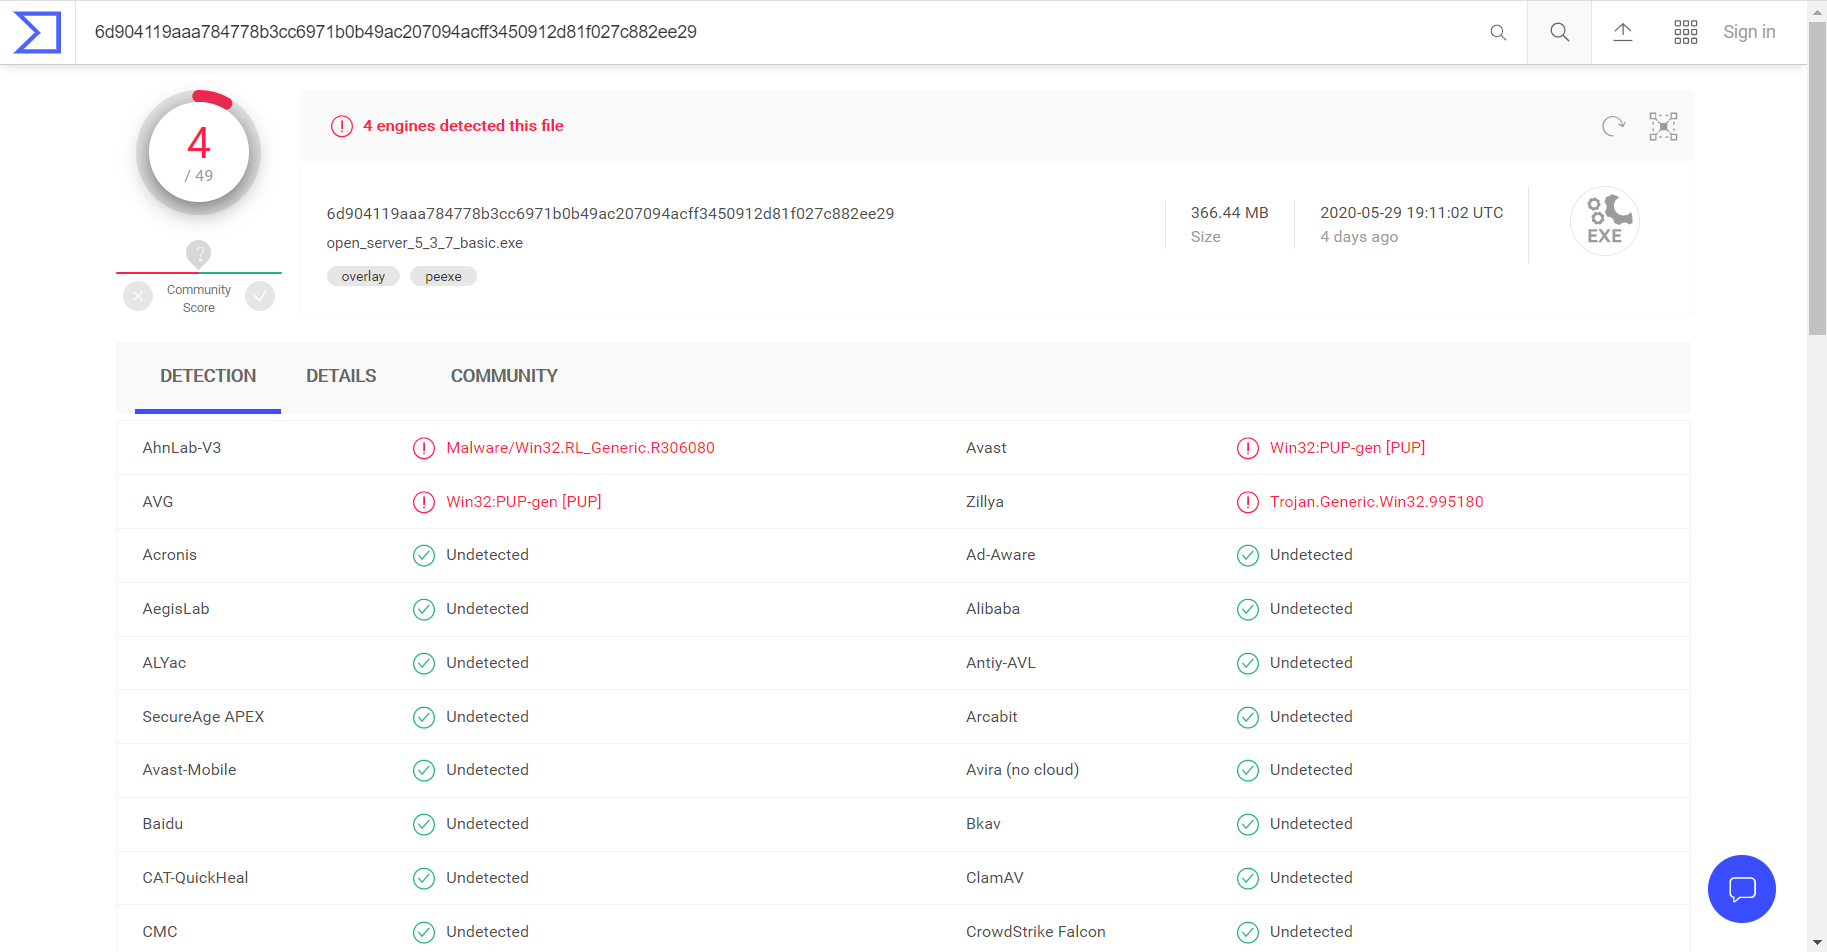1827x952 pixels.
Task: Click the vertical scrollbar thumb
Action: point(1817,178)
